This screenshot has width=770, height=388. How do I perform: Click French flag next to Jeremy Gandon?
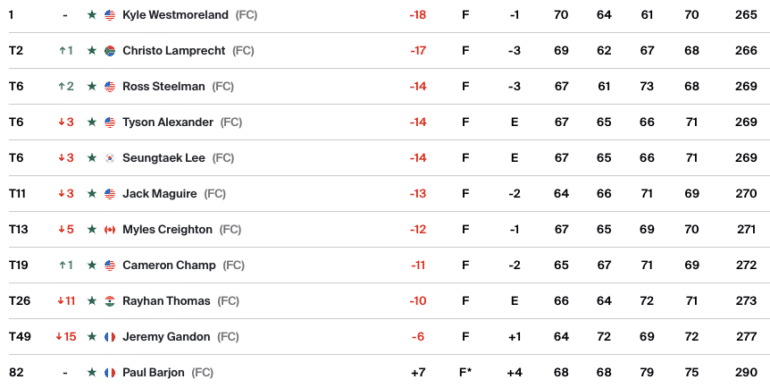[110, 336]
